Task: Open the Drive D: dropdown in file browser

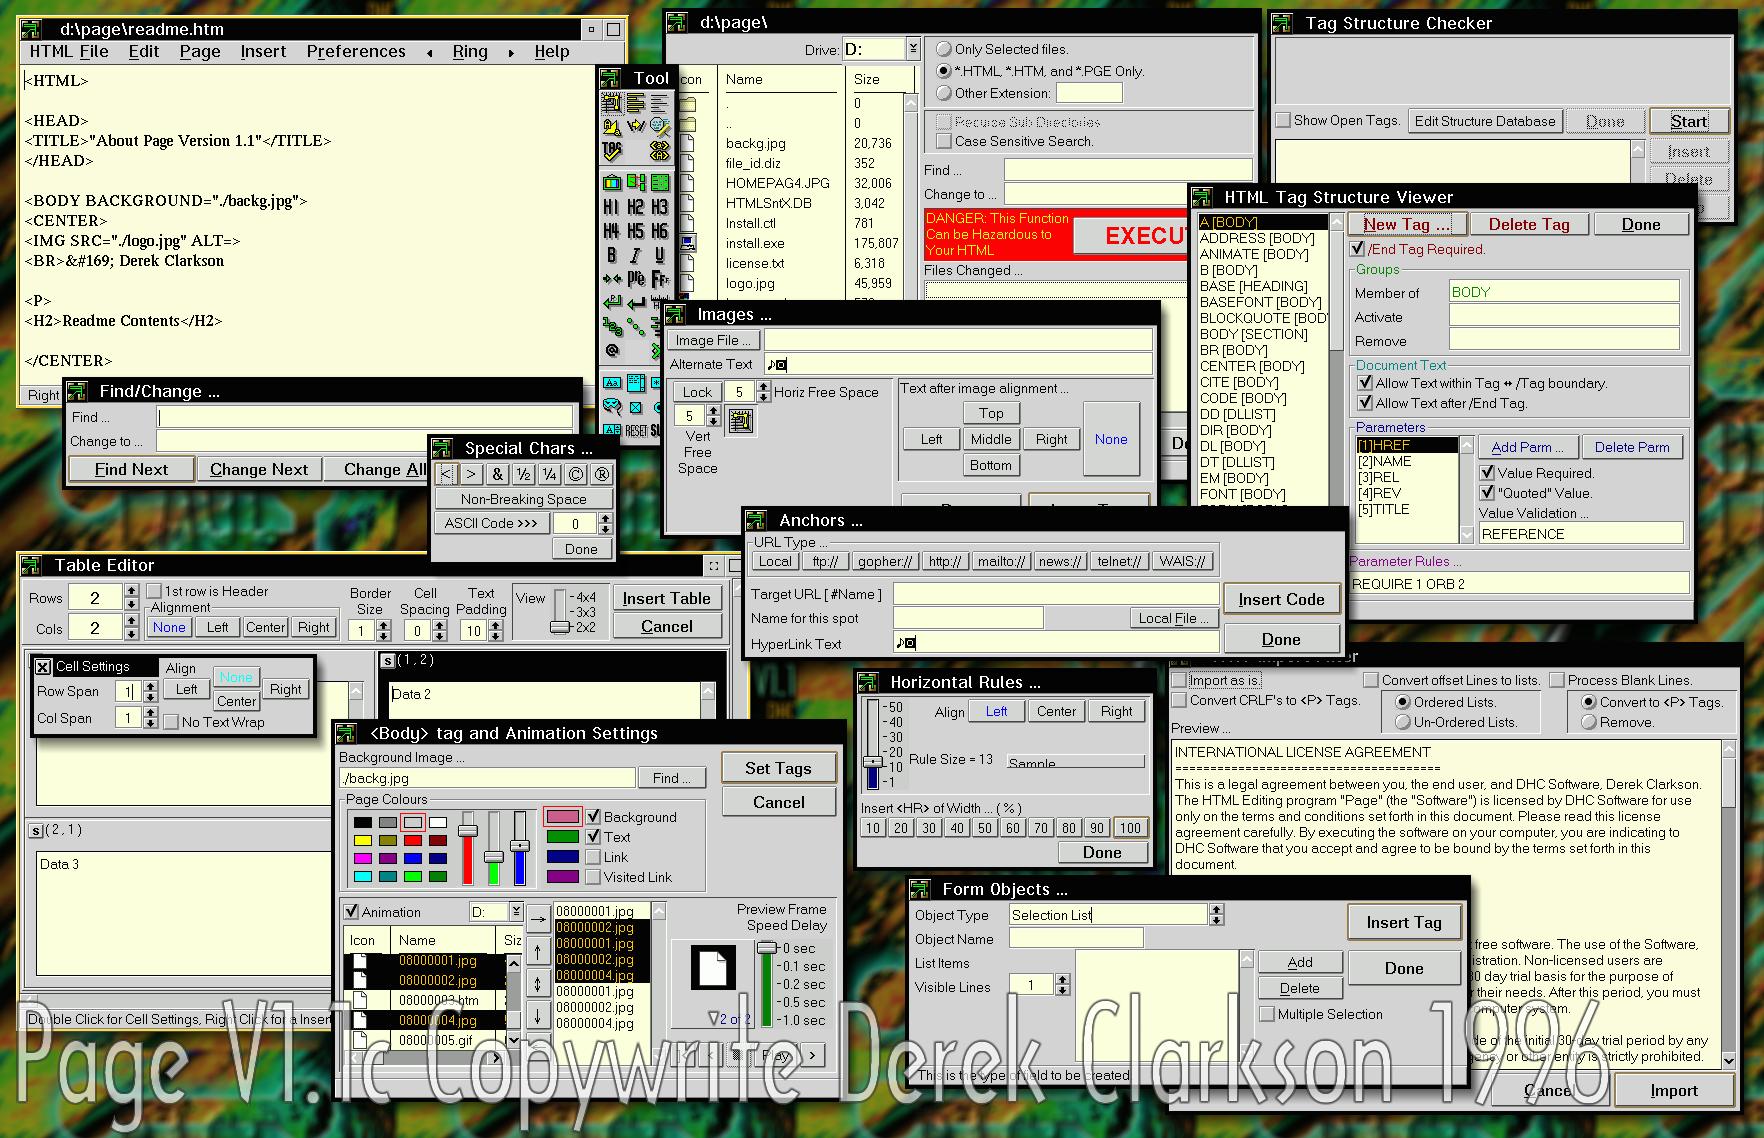Action: 912,49
